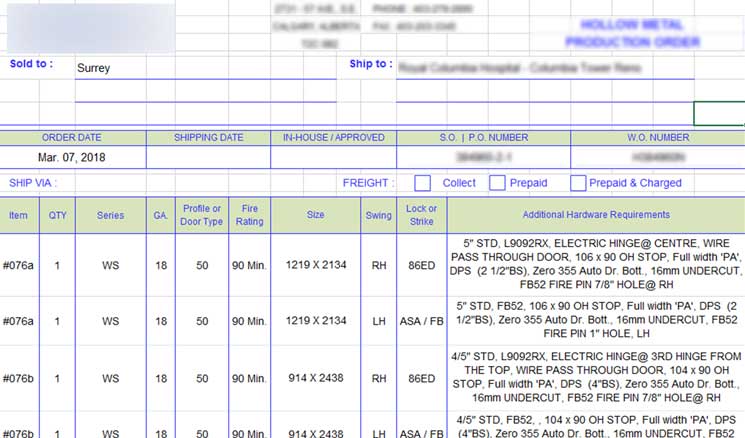This screenshot has width=745, height=438.
Task: Select the Order Date cell Mar. 07, 2018
Action: click(72, 157)
